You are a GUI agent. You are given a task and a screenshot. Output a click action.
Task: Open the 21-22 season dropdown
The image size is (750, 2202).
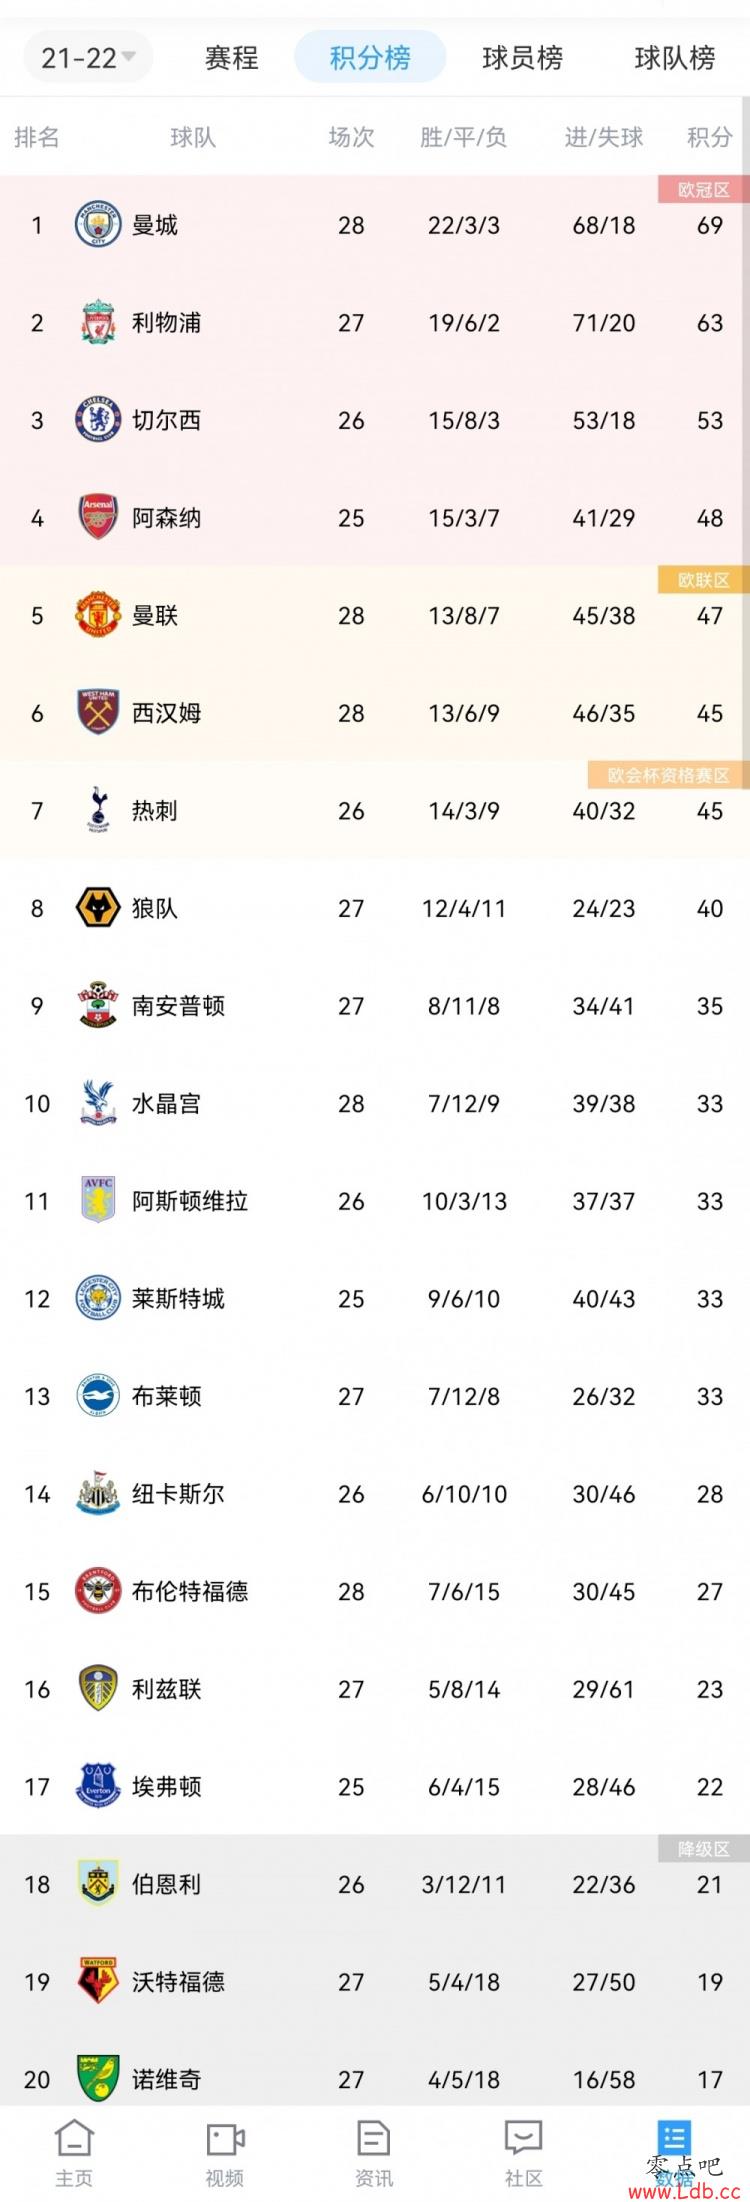point(88,58)
